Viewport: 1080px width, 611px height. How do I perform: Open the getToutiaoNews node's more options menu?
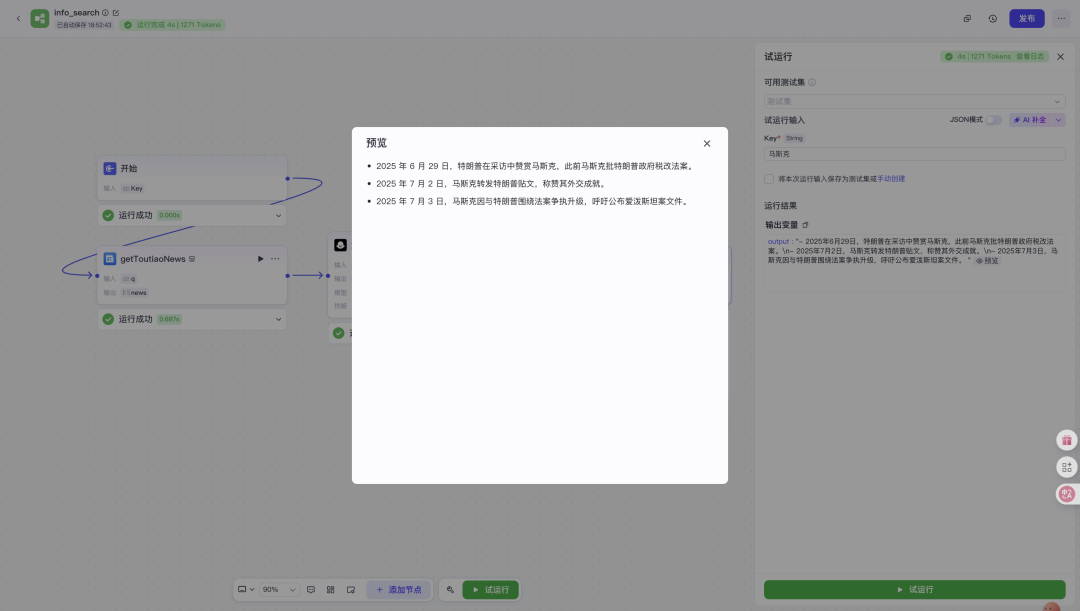click(275, 258)
